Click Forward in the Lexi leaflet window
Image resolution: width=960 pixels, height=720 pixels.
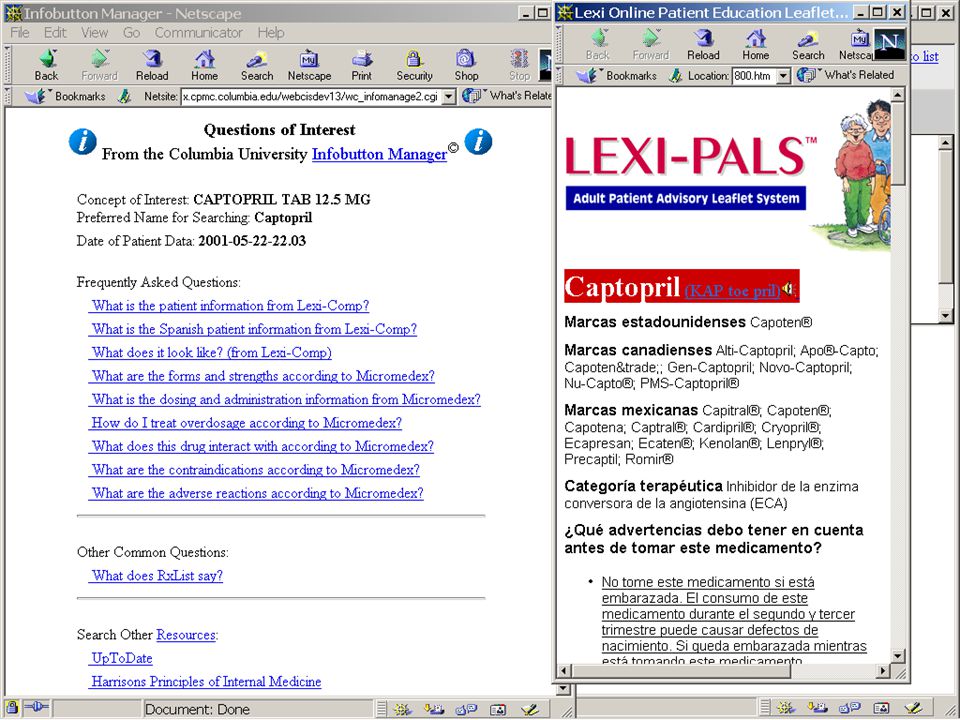651,45
